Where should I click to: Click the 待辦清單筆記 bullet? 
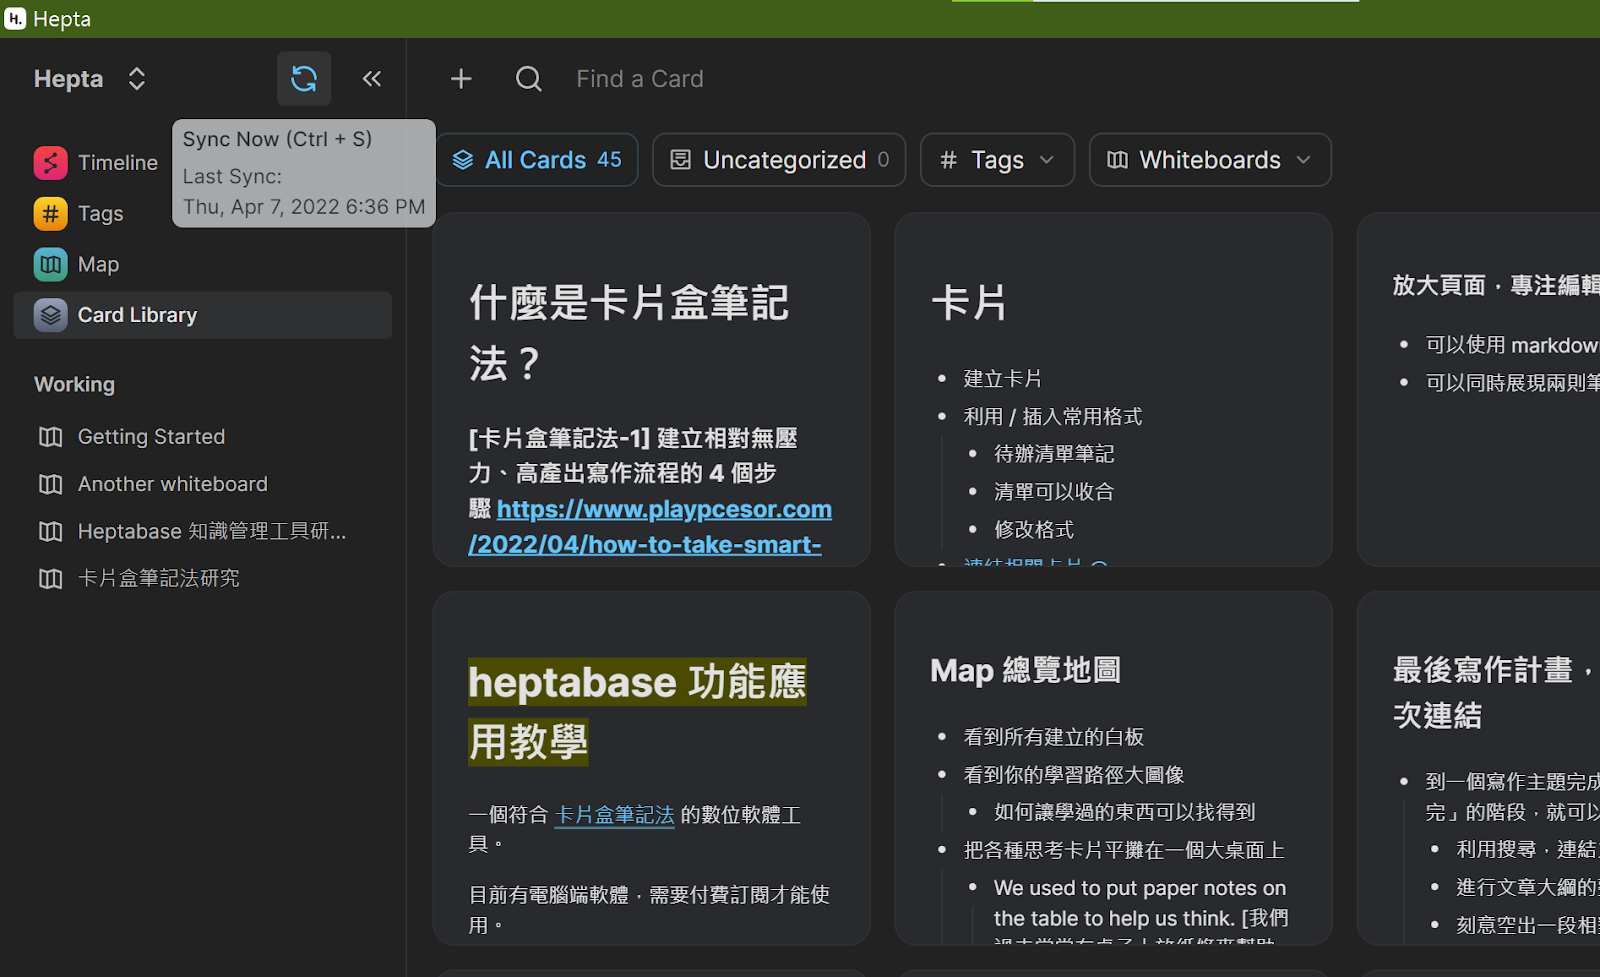coord(1054,454)
